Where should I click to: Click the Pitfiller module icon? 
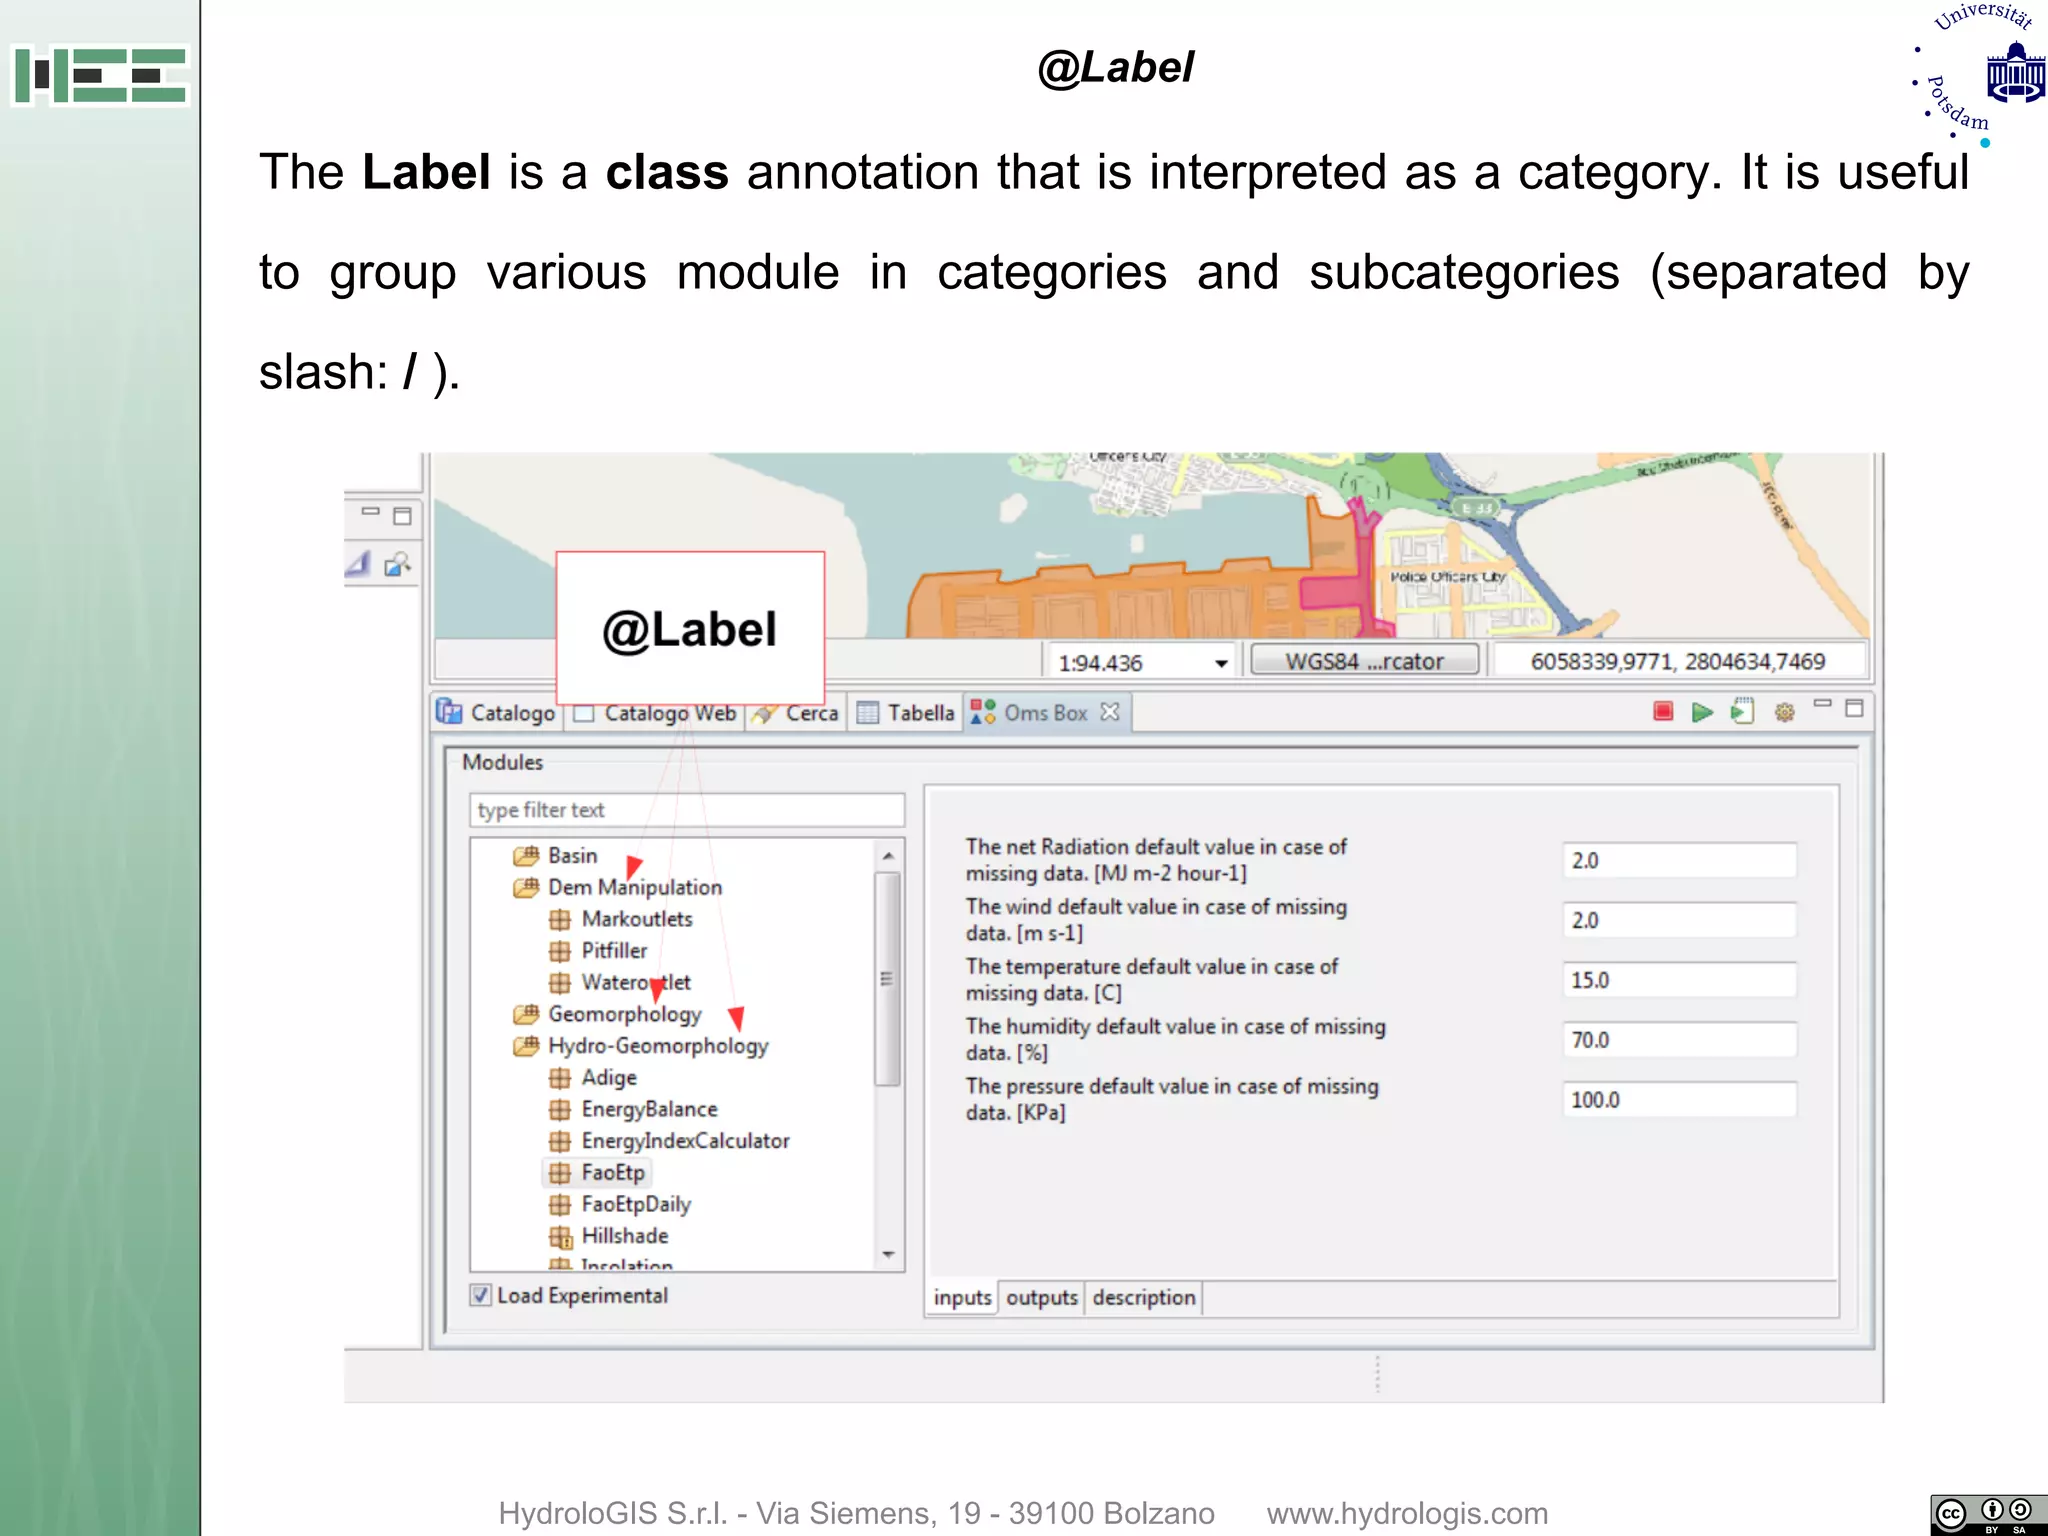tap(560, 951)
